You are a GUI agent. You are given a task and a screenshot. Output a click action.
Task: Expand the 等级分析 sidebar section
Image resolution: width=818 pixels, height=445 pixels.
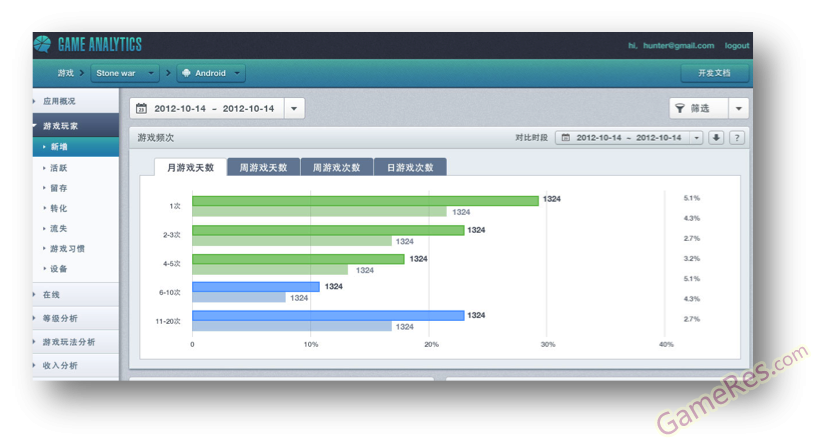76,318
